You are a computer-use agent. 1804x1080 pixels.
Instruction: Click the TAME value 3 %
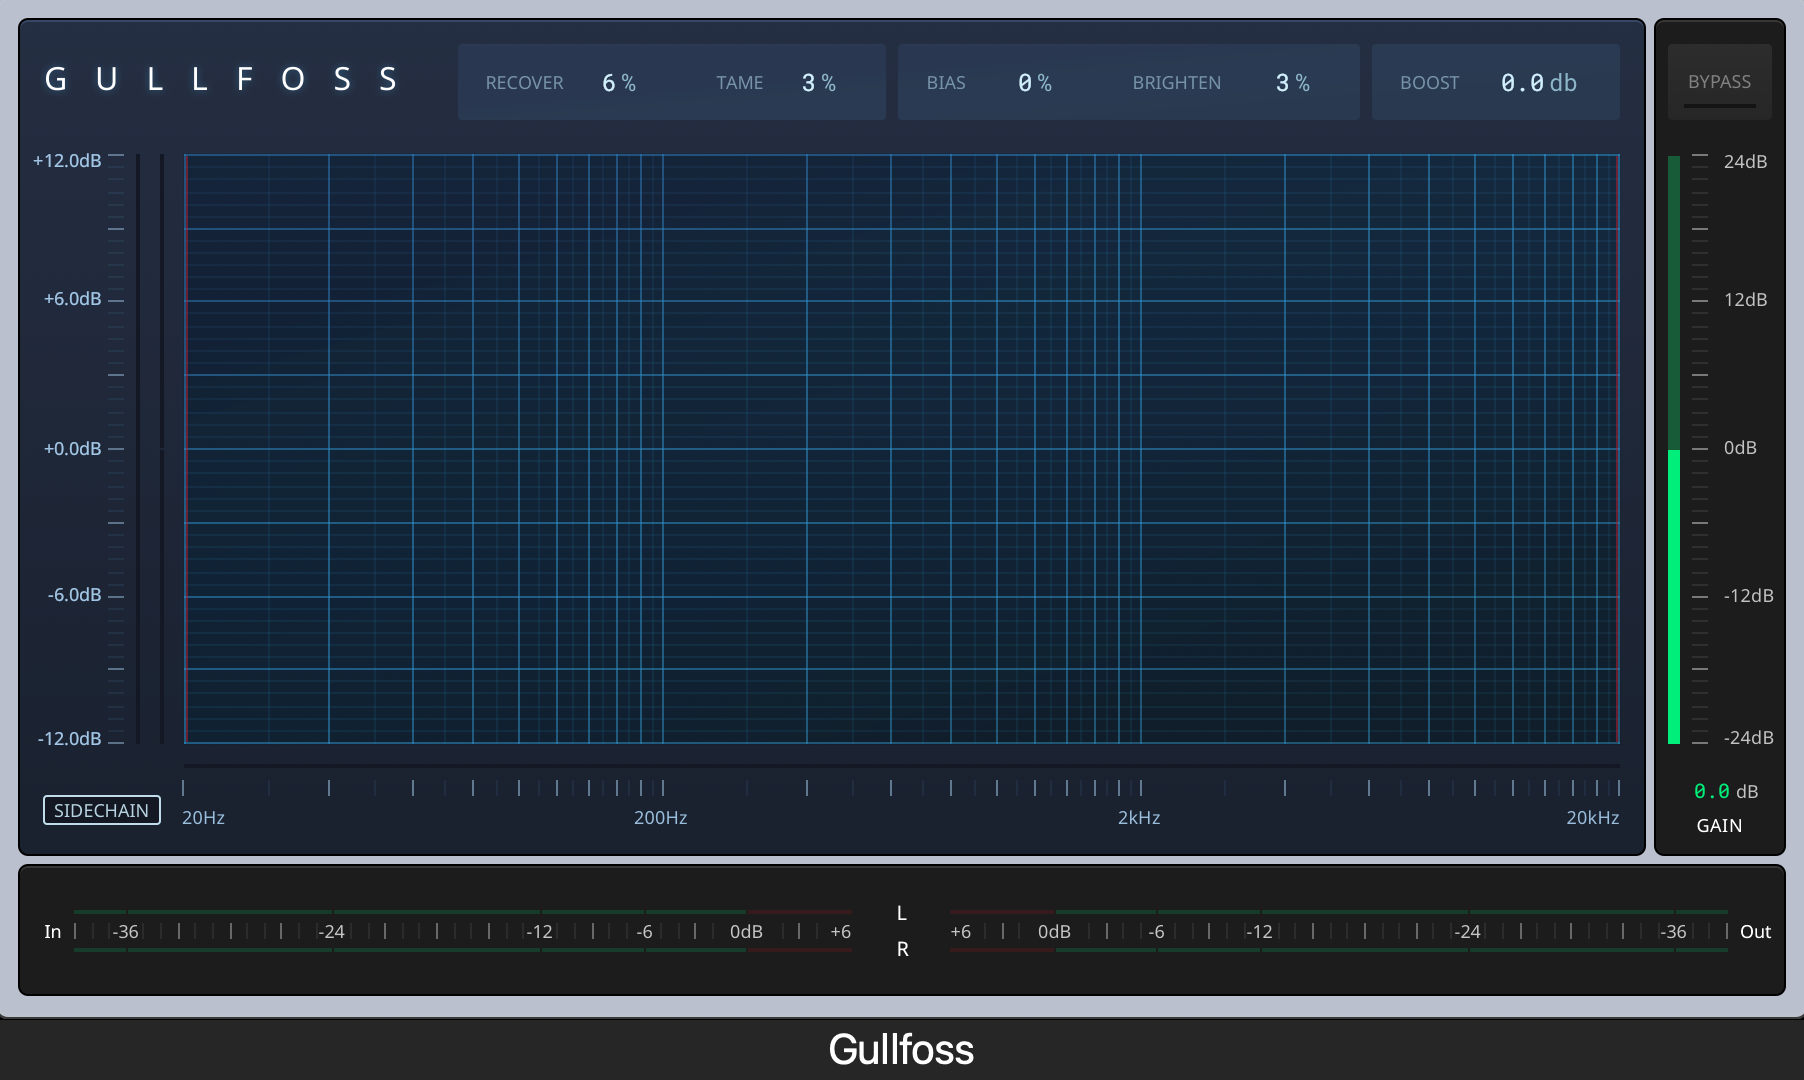coord(819,83)
